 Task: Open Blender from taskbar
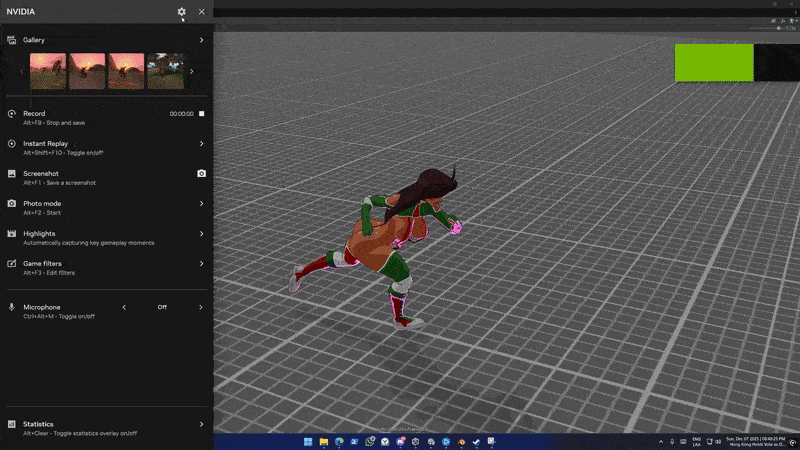[x=461, y=442]
